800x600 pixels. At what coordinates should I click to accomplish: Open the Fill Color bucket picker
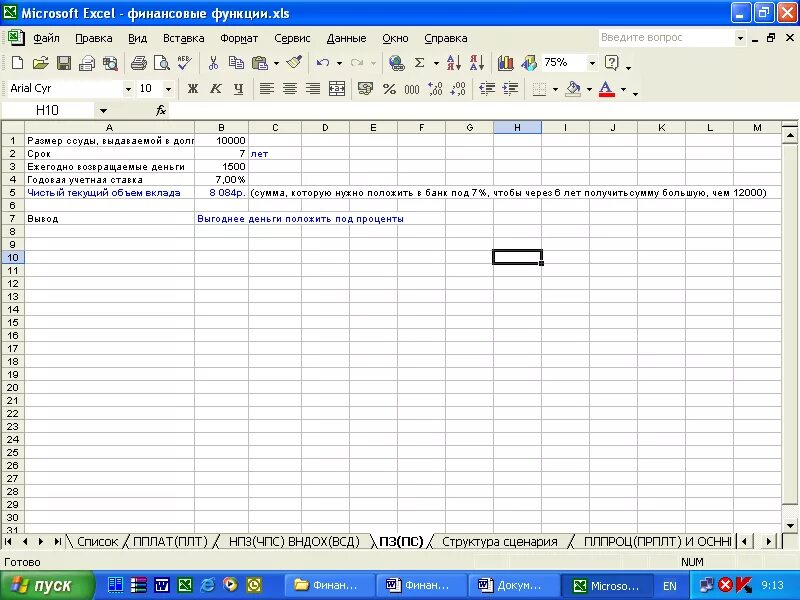click(574, 89)
